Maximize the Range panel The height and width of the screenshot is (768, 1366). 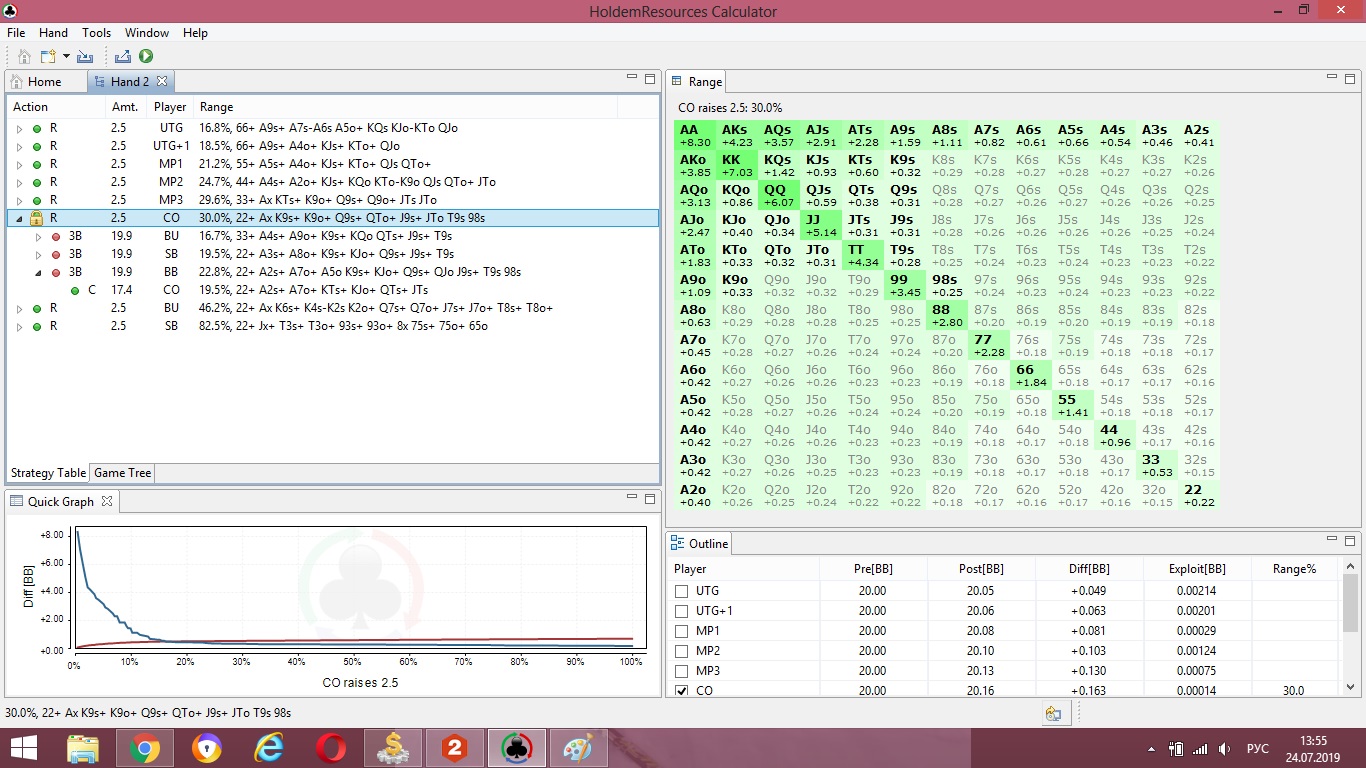click(x=1350, y=78)
